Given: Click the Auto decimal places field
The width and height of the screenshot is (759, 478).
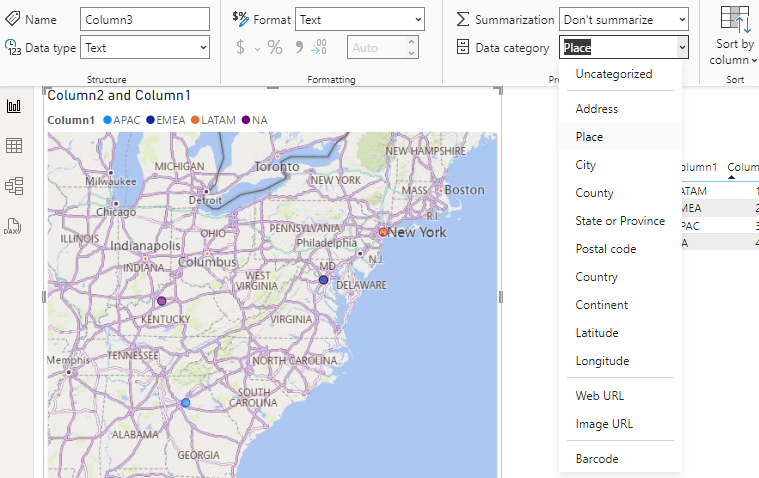Looking at the screenshot, I should tap(377, 47).
